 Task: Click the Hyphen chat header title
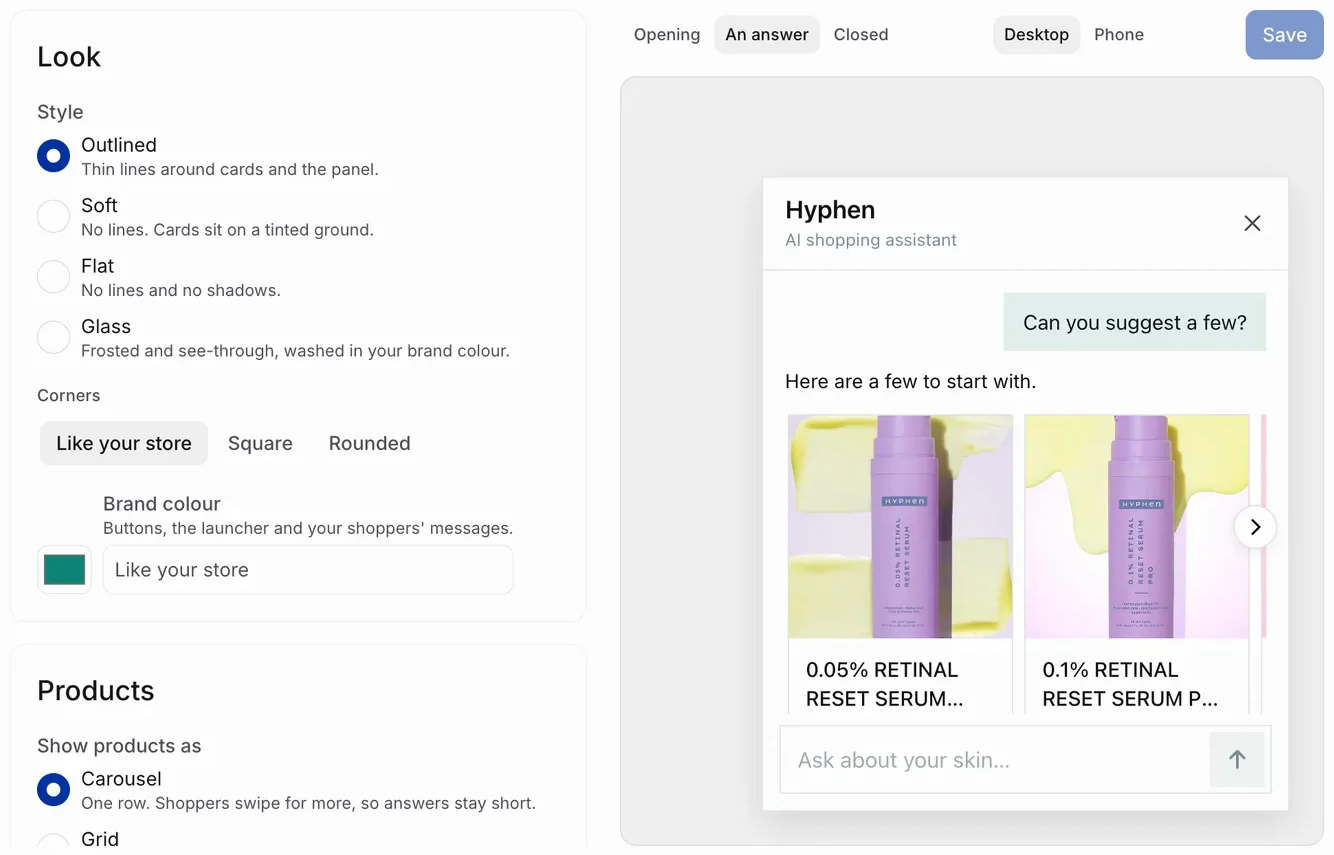(x=830, y=210)
